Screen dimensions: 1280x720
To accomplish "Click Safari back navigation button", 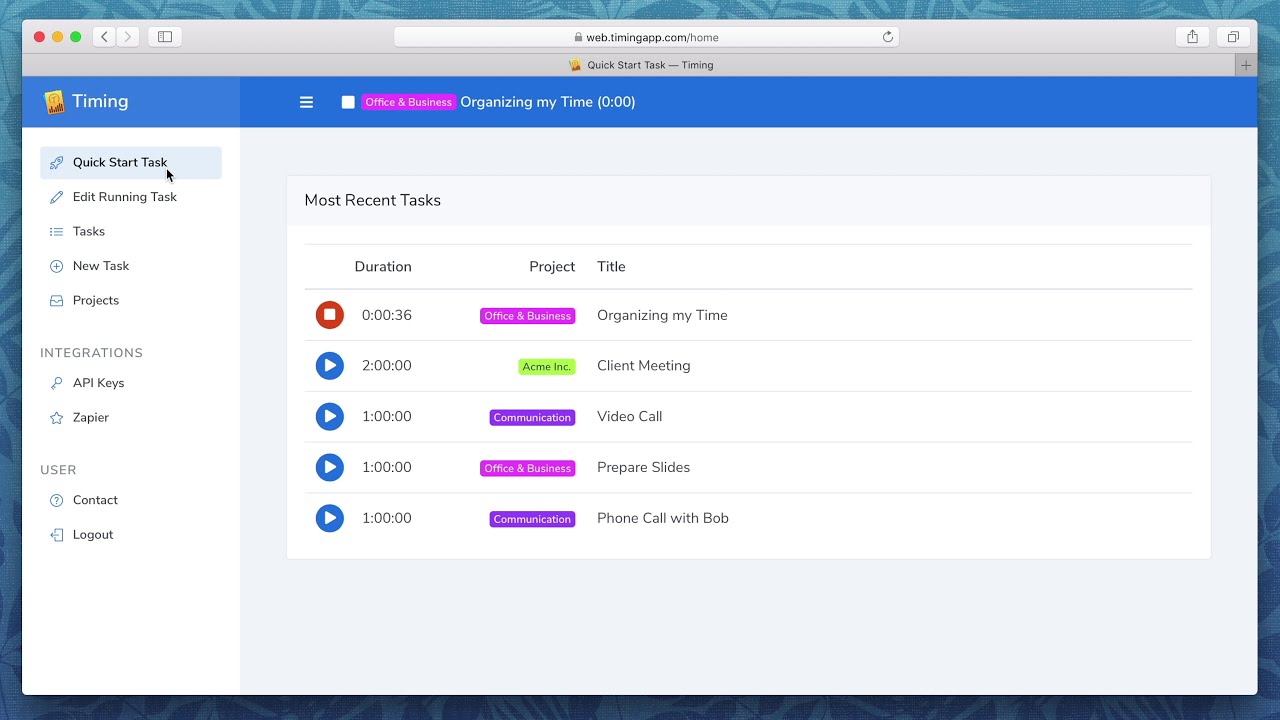I will pyautogui.click(x=104, y=37).
